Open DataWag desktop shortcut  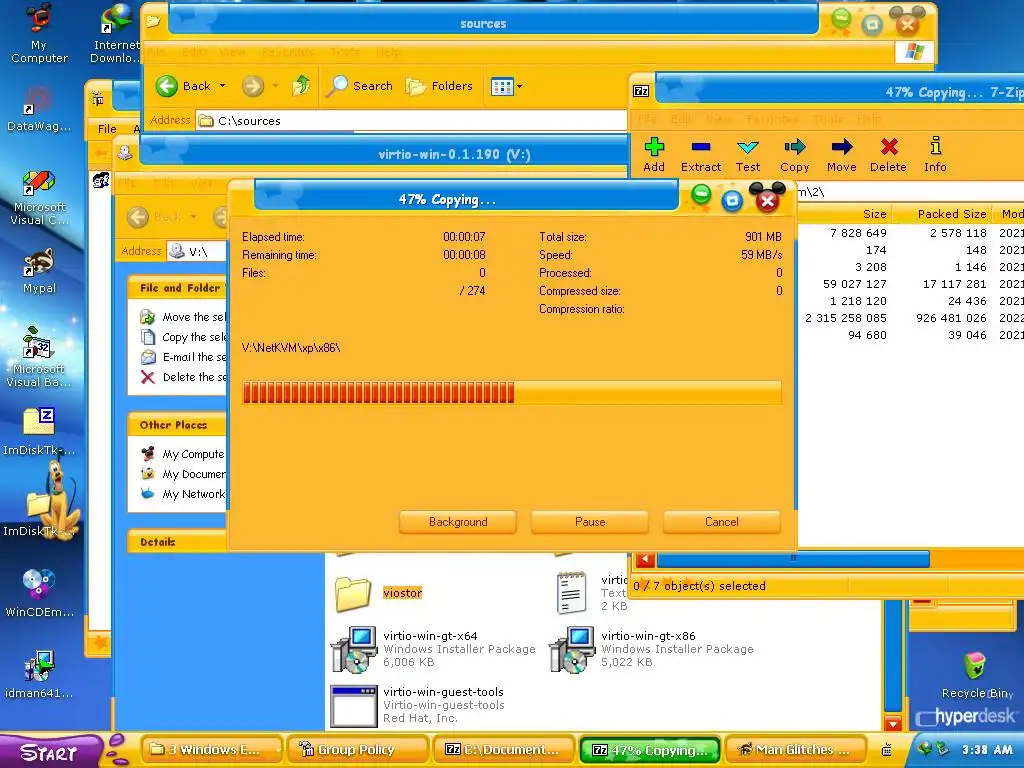(x=39, y=110)
